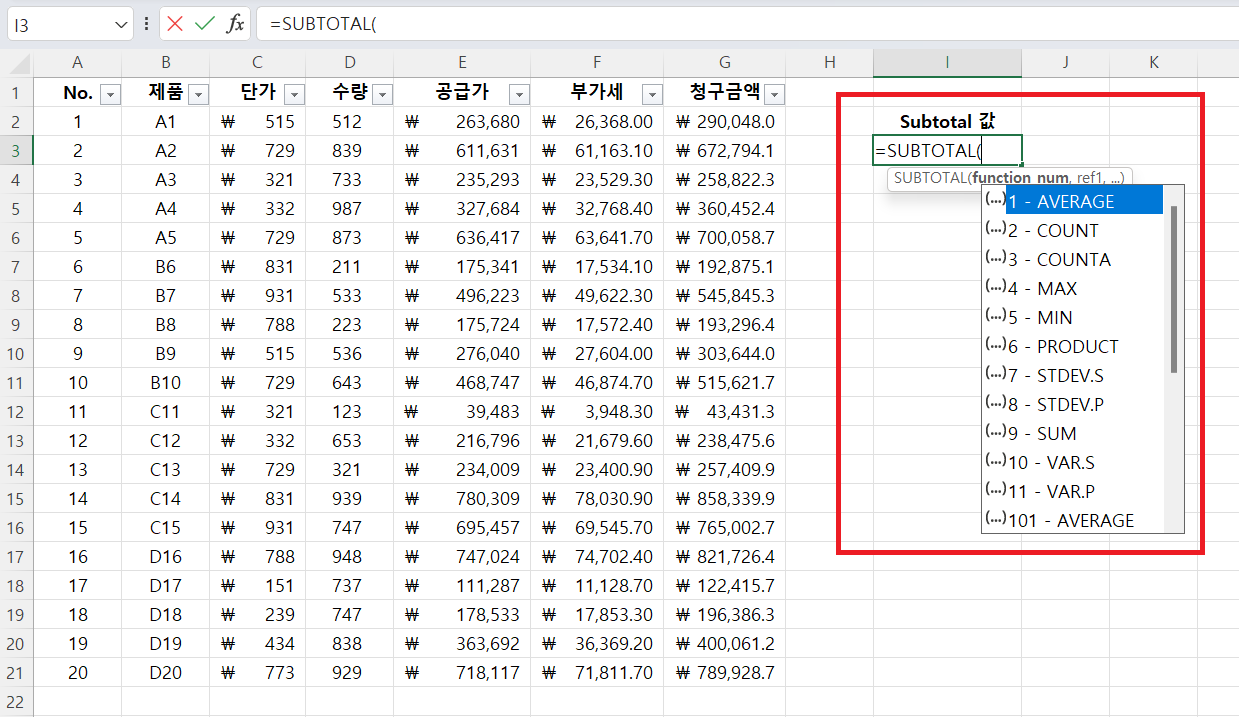Select column C header

258,62
